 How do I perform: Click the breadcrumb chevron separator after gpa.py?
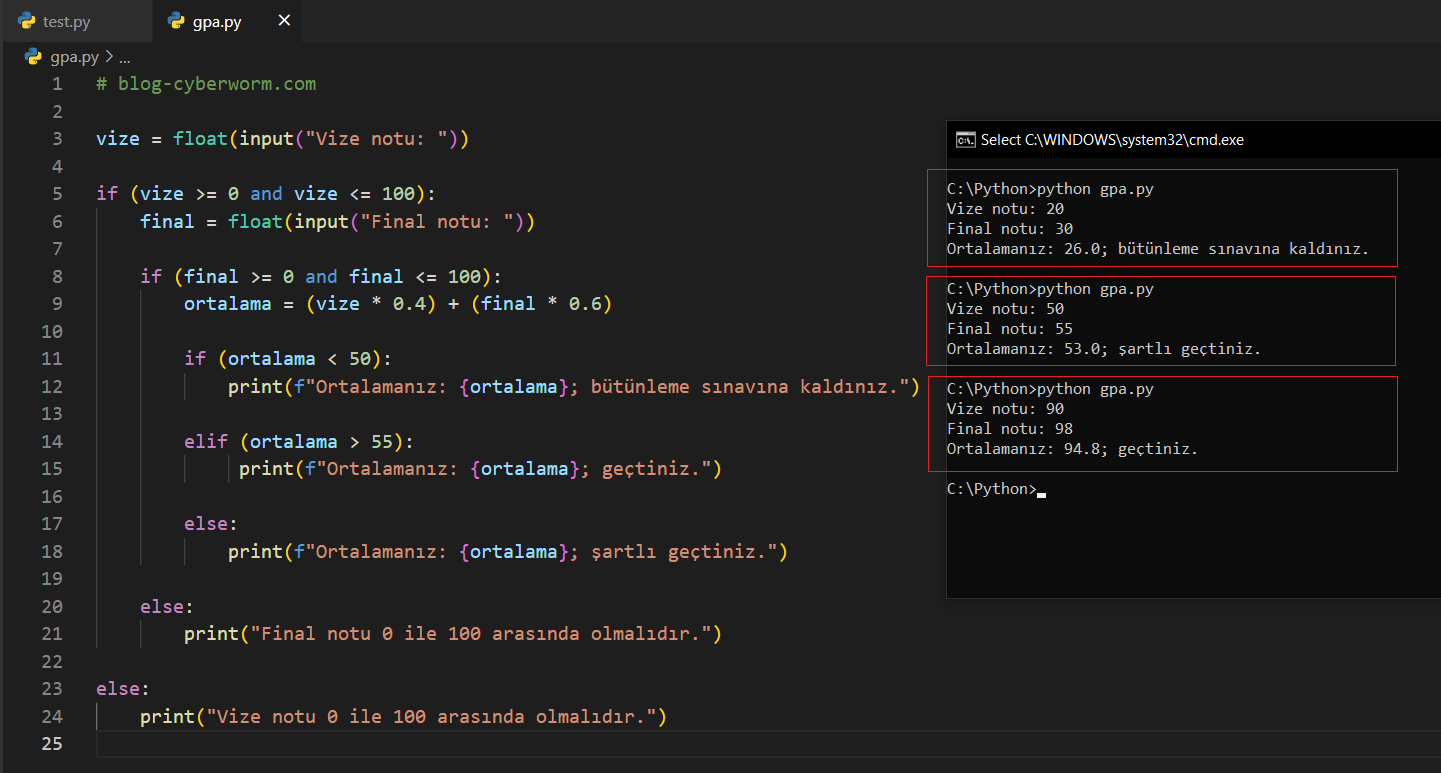109,57
